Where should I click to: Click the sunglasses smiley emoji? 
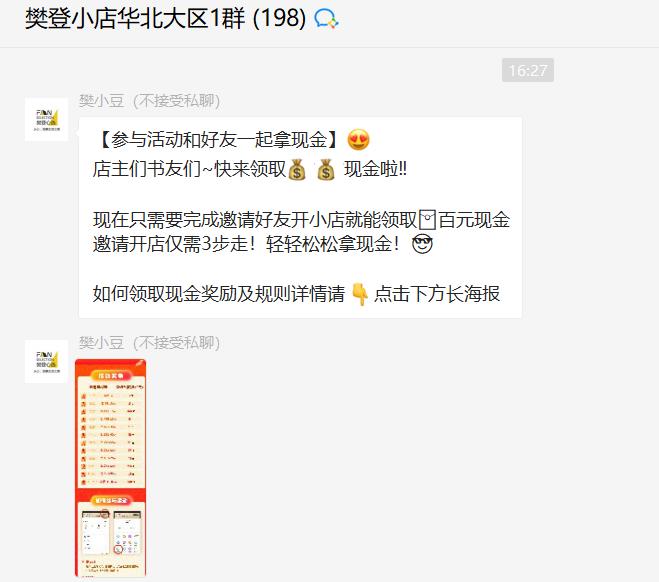(422, 244)
